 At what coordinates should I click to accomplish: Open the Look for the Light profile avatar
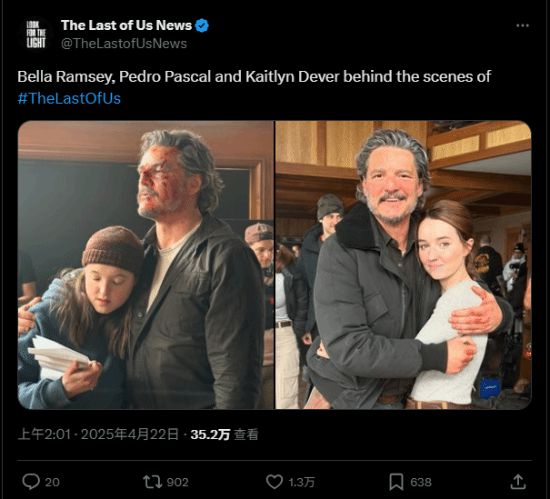point(36,34)
